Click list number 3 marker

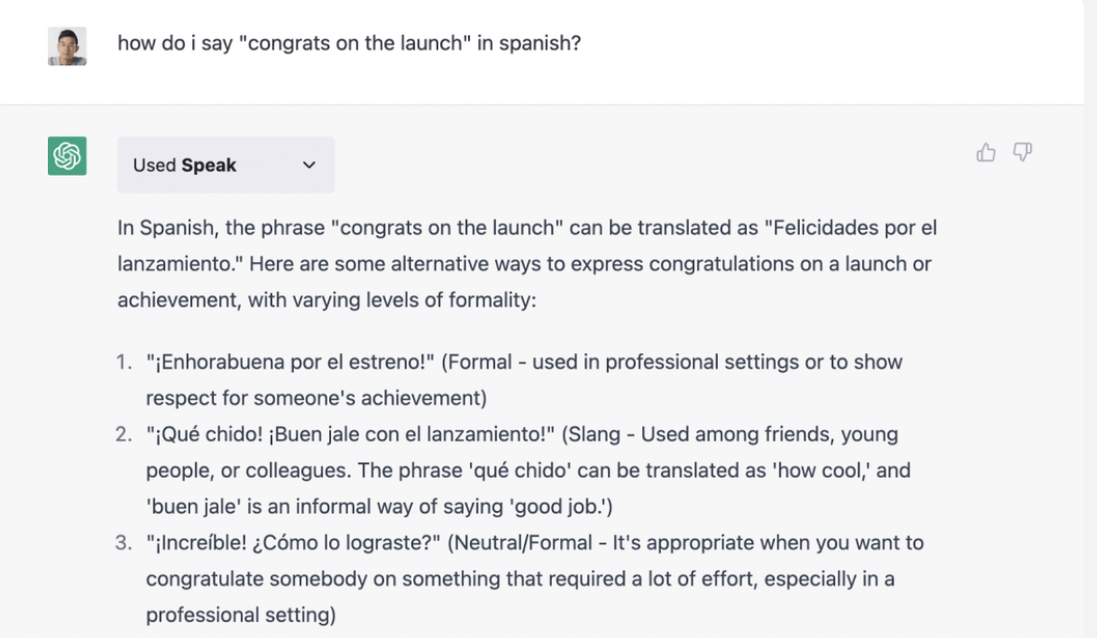pyautogui.click(x=124, y=543)
